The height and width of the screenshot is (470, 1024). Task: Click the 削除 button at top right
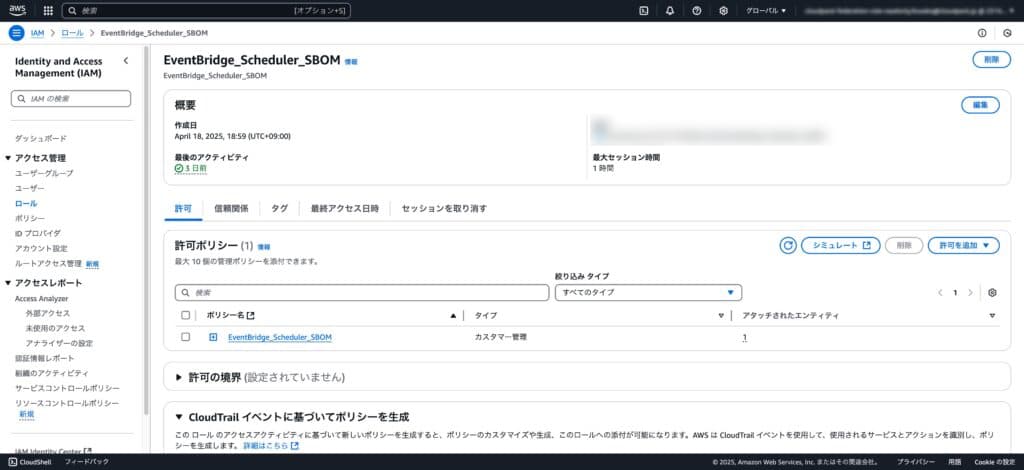click(x=991, y=59)
